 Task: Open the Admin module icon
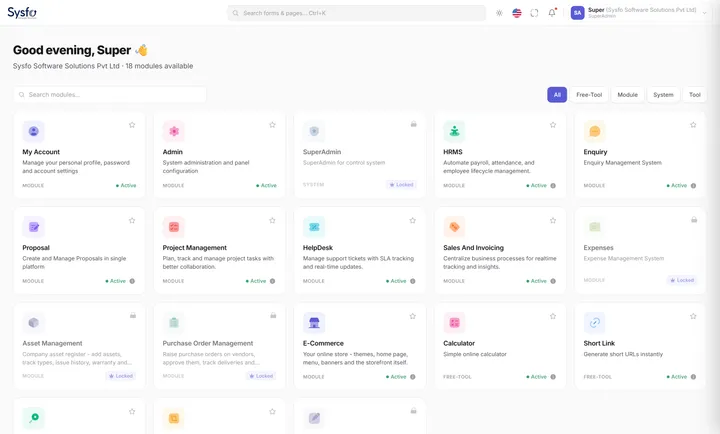coord(174,131)
